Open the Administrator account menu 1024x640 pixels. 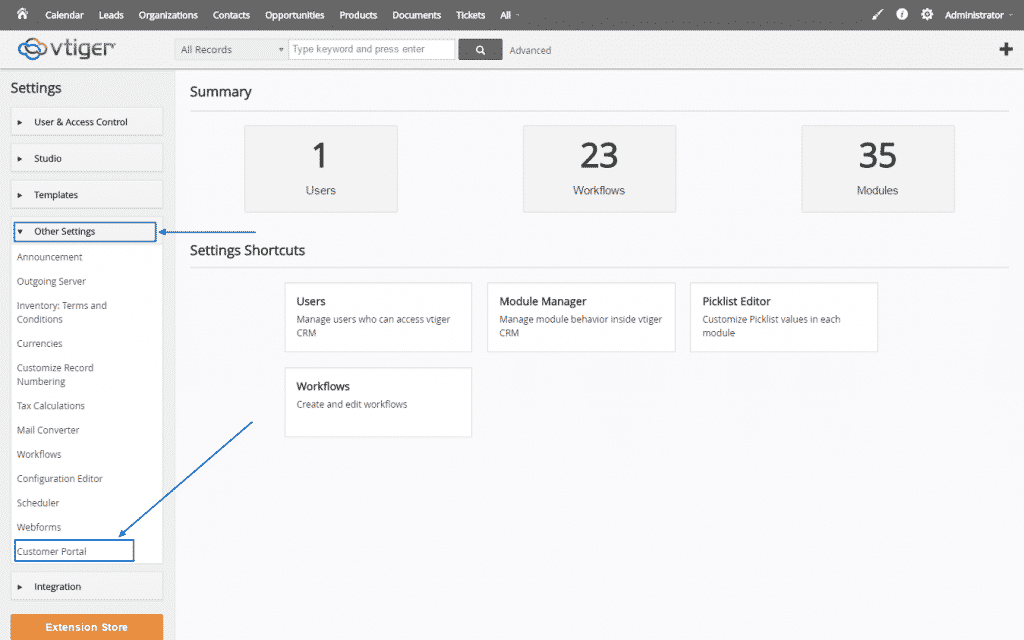975,15
